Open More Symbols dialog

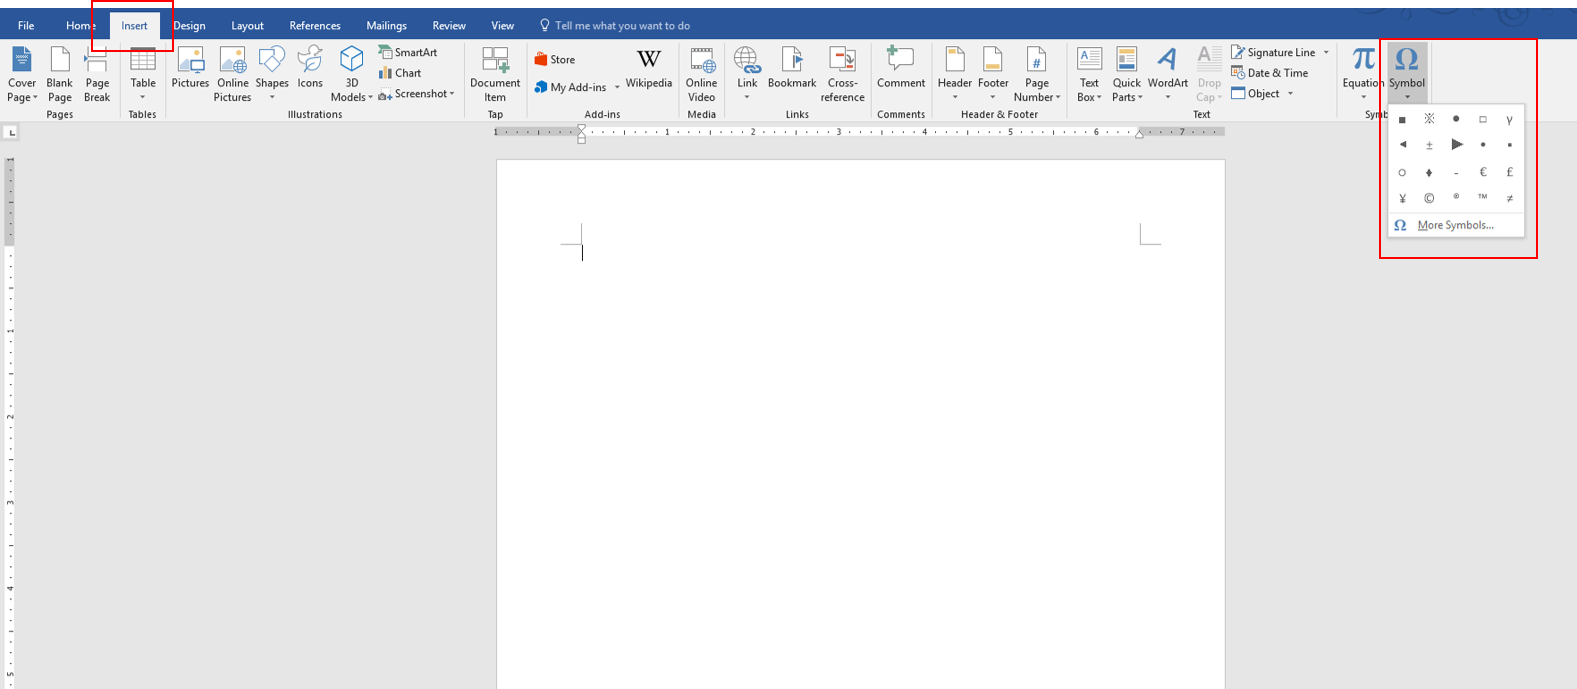click(1456, 225)
